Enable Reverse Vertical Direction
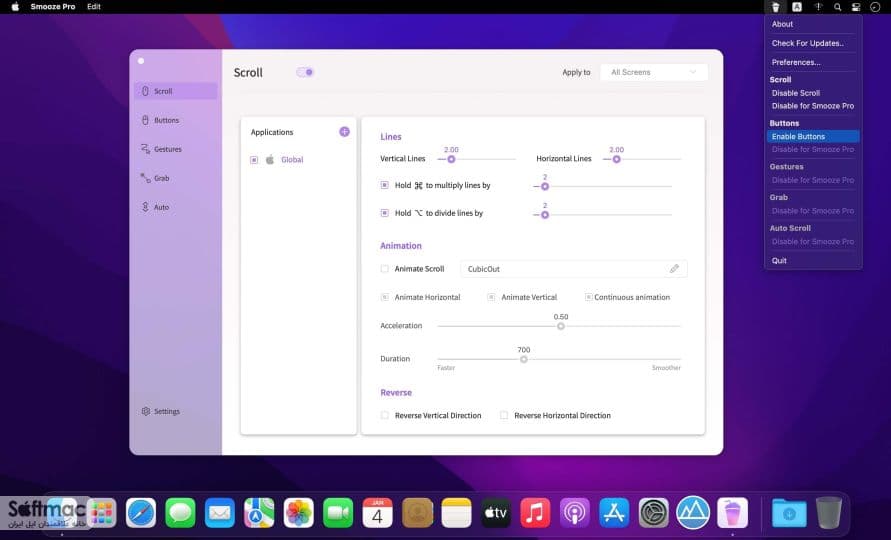 385,416
